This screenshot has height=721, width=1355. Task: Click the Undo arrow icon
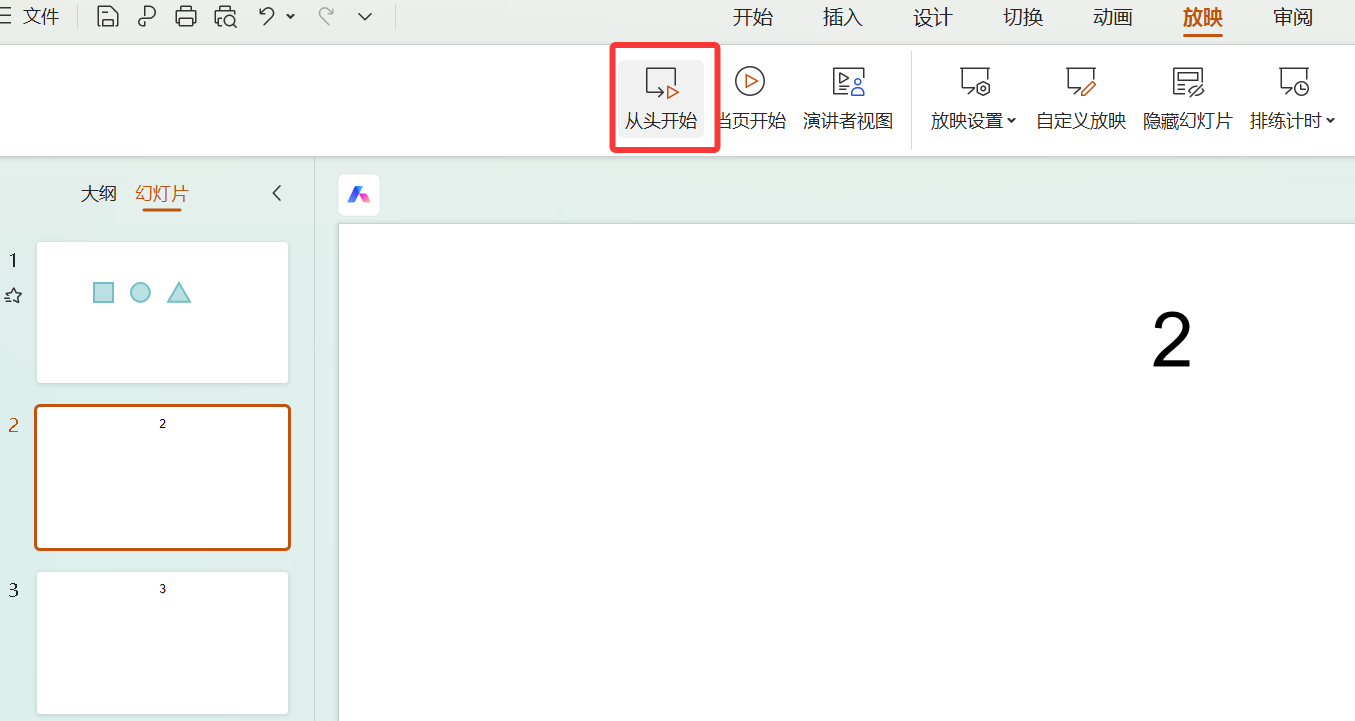coord(266,16)
